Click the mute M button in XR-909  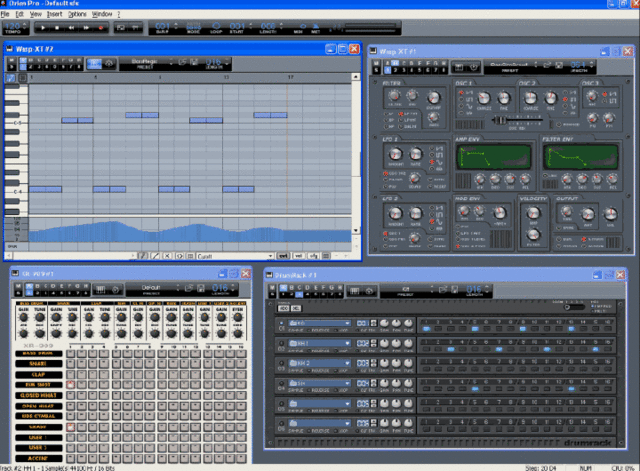coord(18,287)
